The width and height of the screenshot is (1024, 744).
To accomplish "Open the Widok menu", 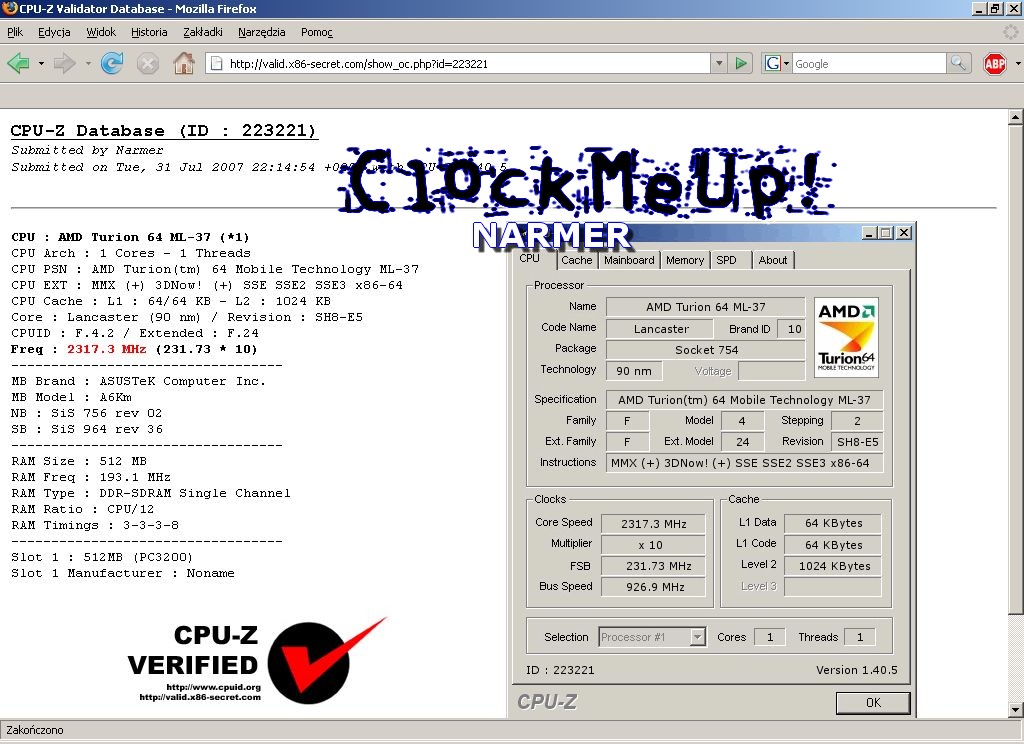I will [101, 32].
